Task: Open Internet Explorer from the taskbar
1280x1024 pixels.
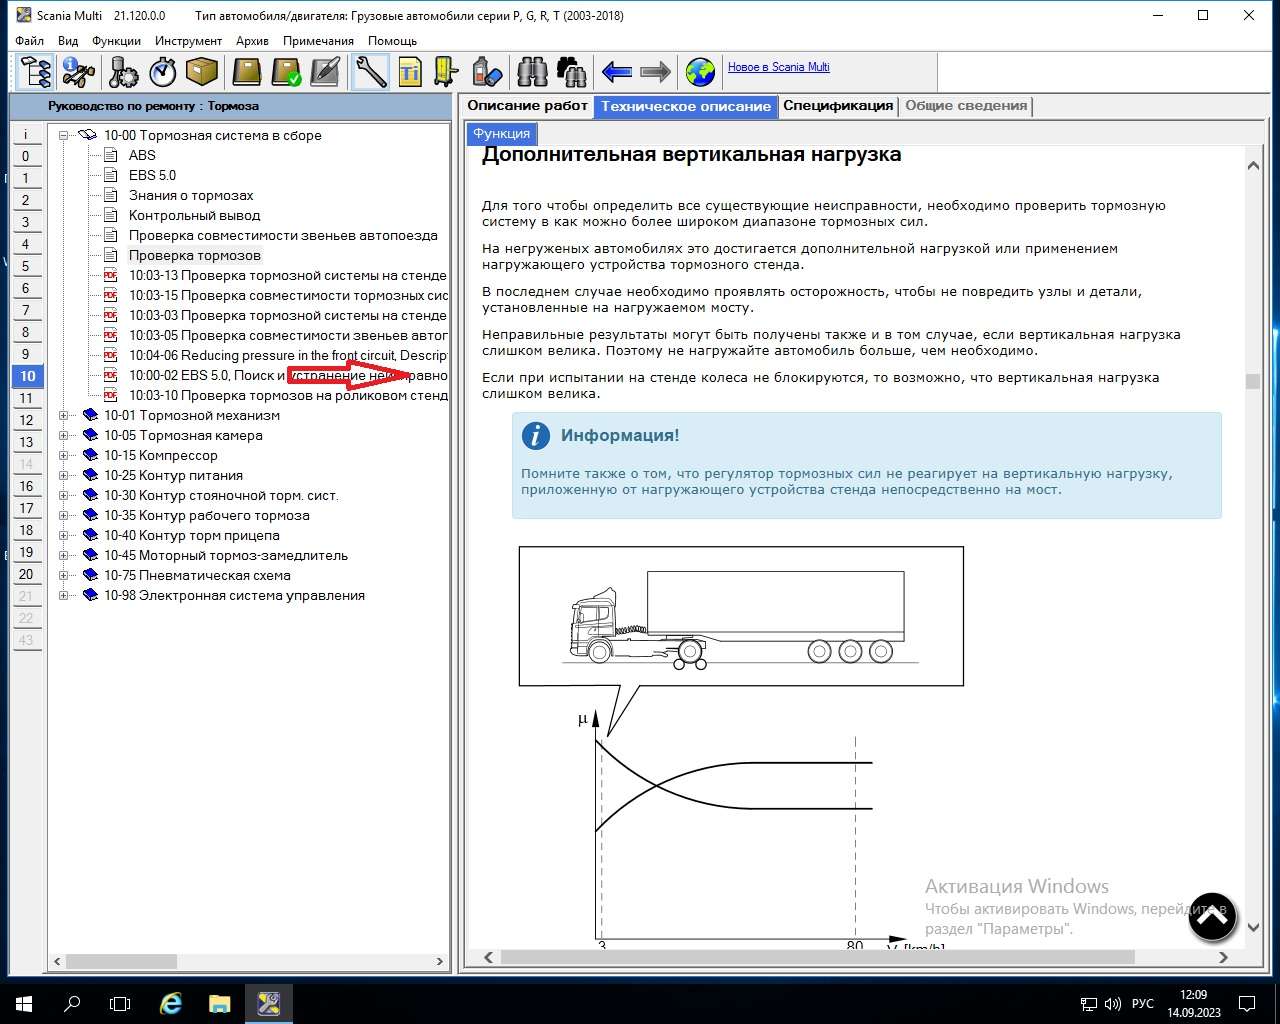Action: point(171,1003)
